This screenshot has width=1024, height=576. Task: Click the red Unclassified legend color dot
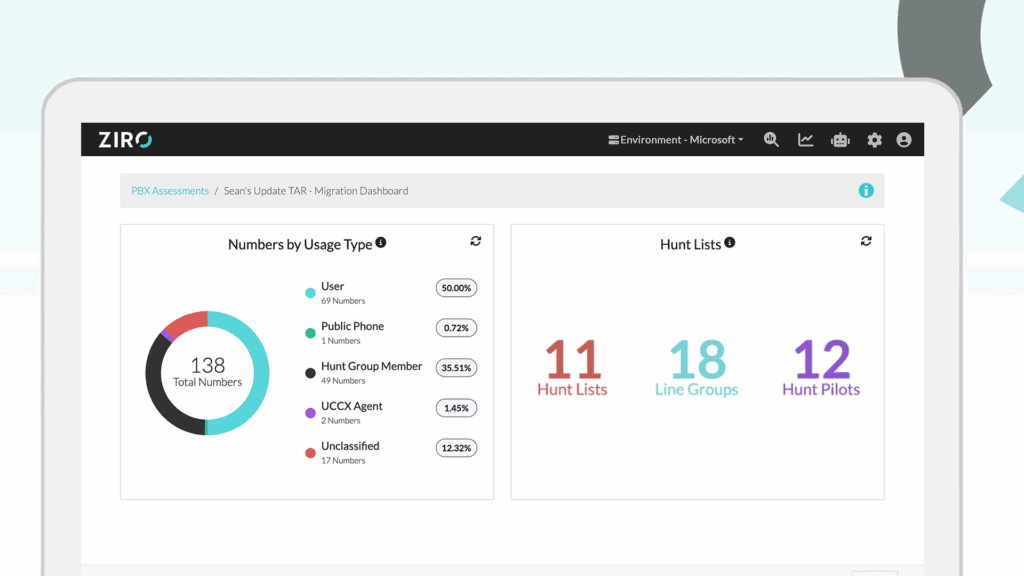click(310, 453)
